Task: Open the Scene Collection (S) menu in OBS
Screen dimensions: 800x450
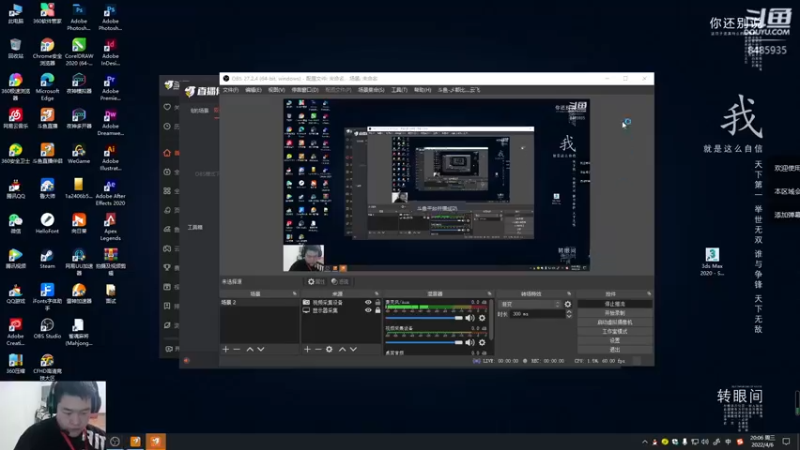Action: (x=371, y=90)
